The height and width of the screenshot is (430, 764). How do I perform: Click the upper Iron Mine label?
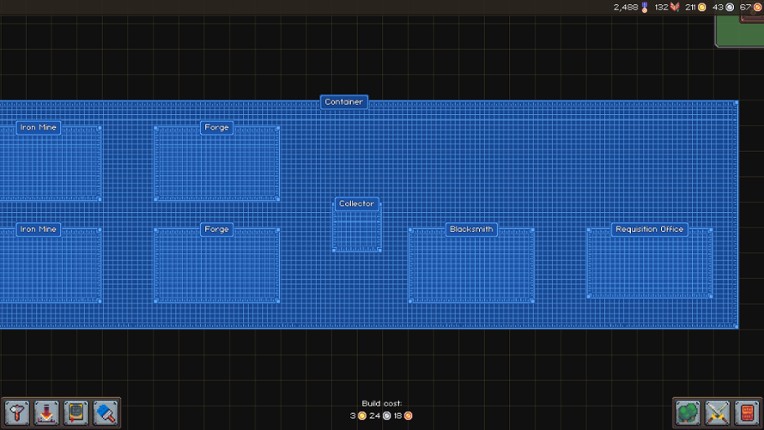[x=39, y=128]
